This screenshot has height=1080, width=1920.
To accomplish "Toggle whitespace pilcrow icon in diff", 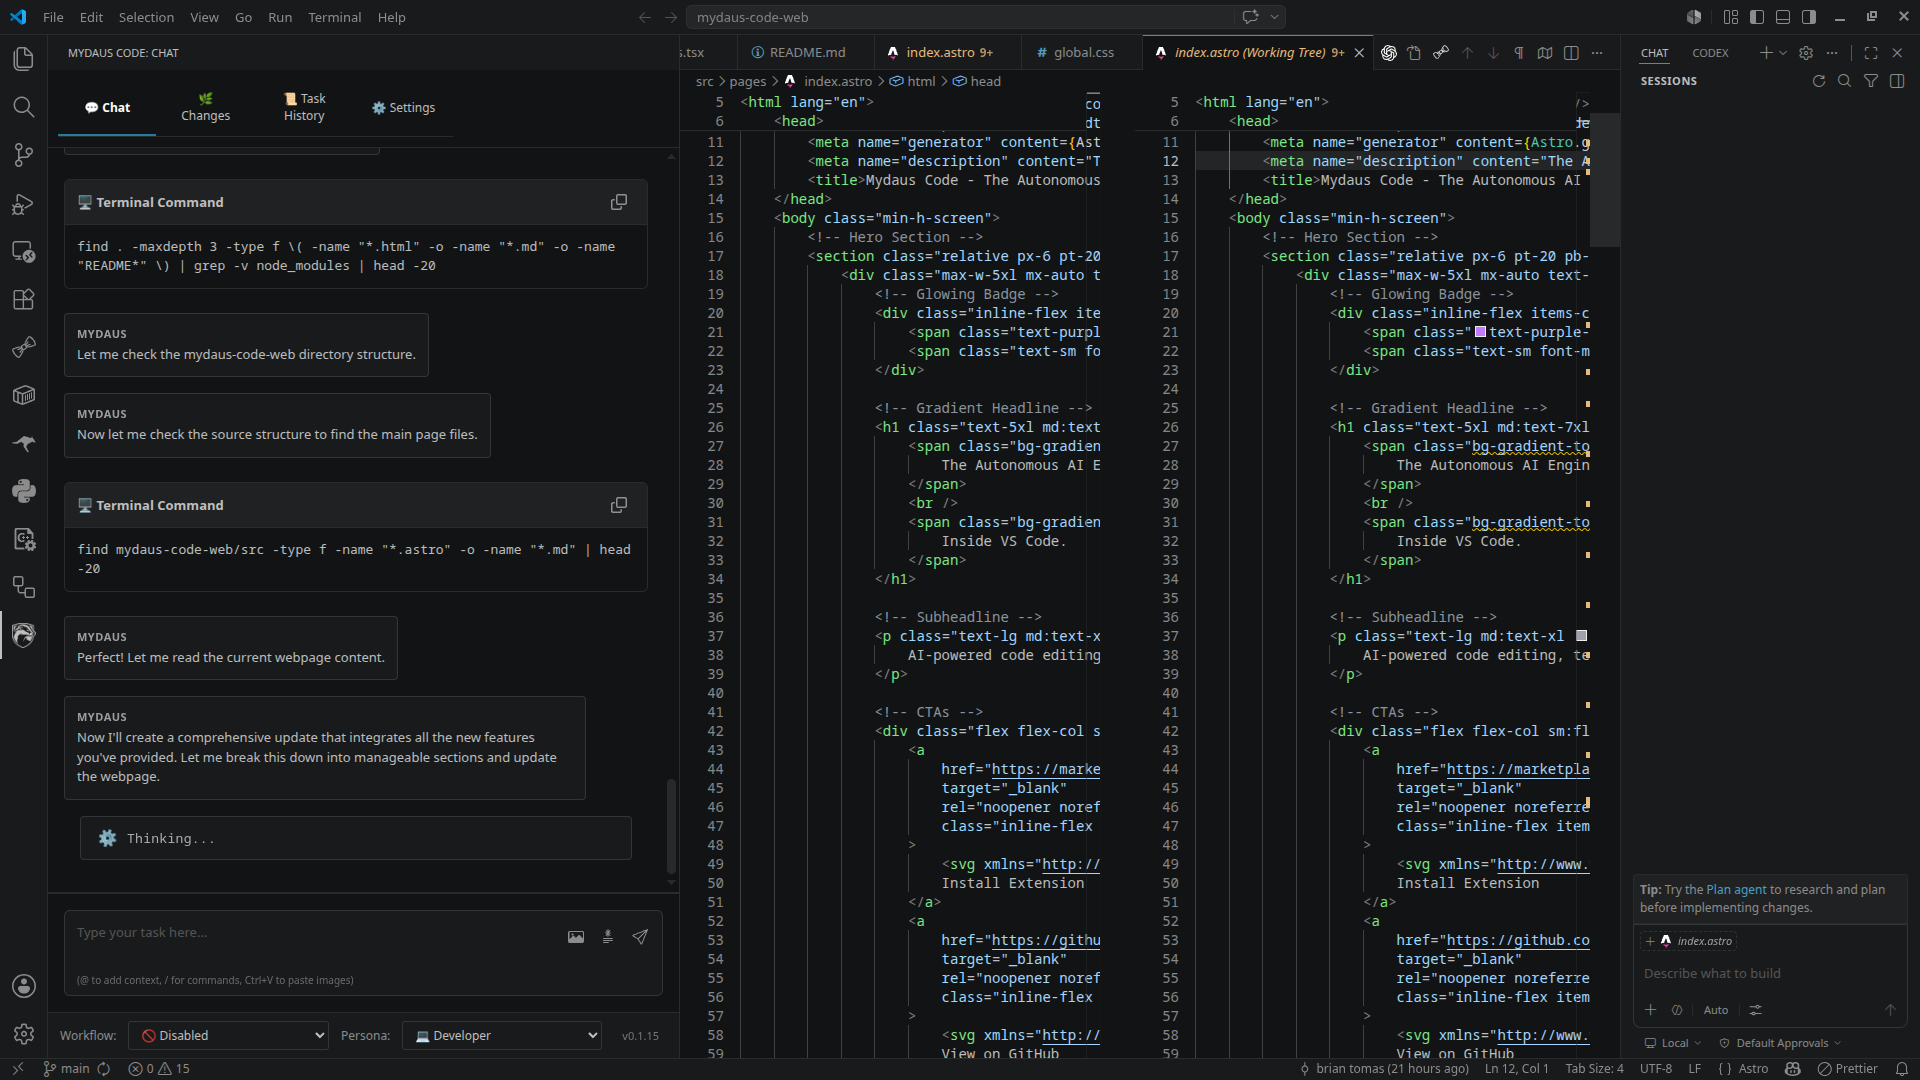I will 1519,53.
